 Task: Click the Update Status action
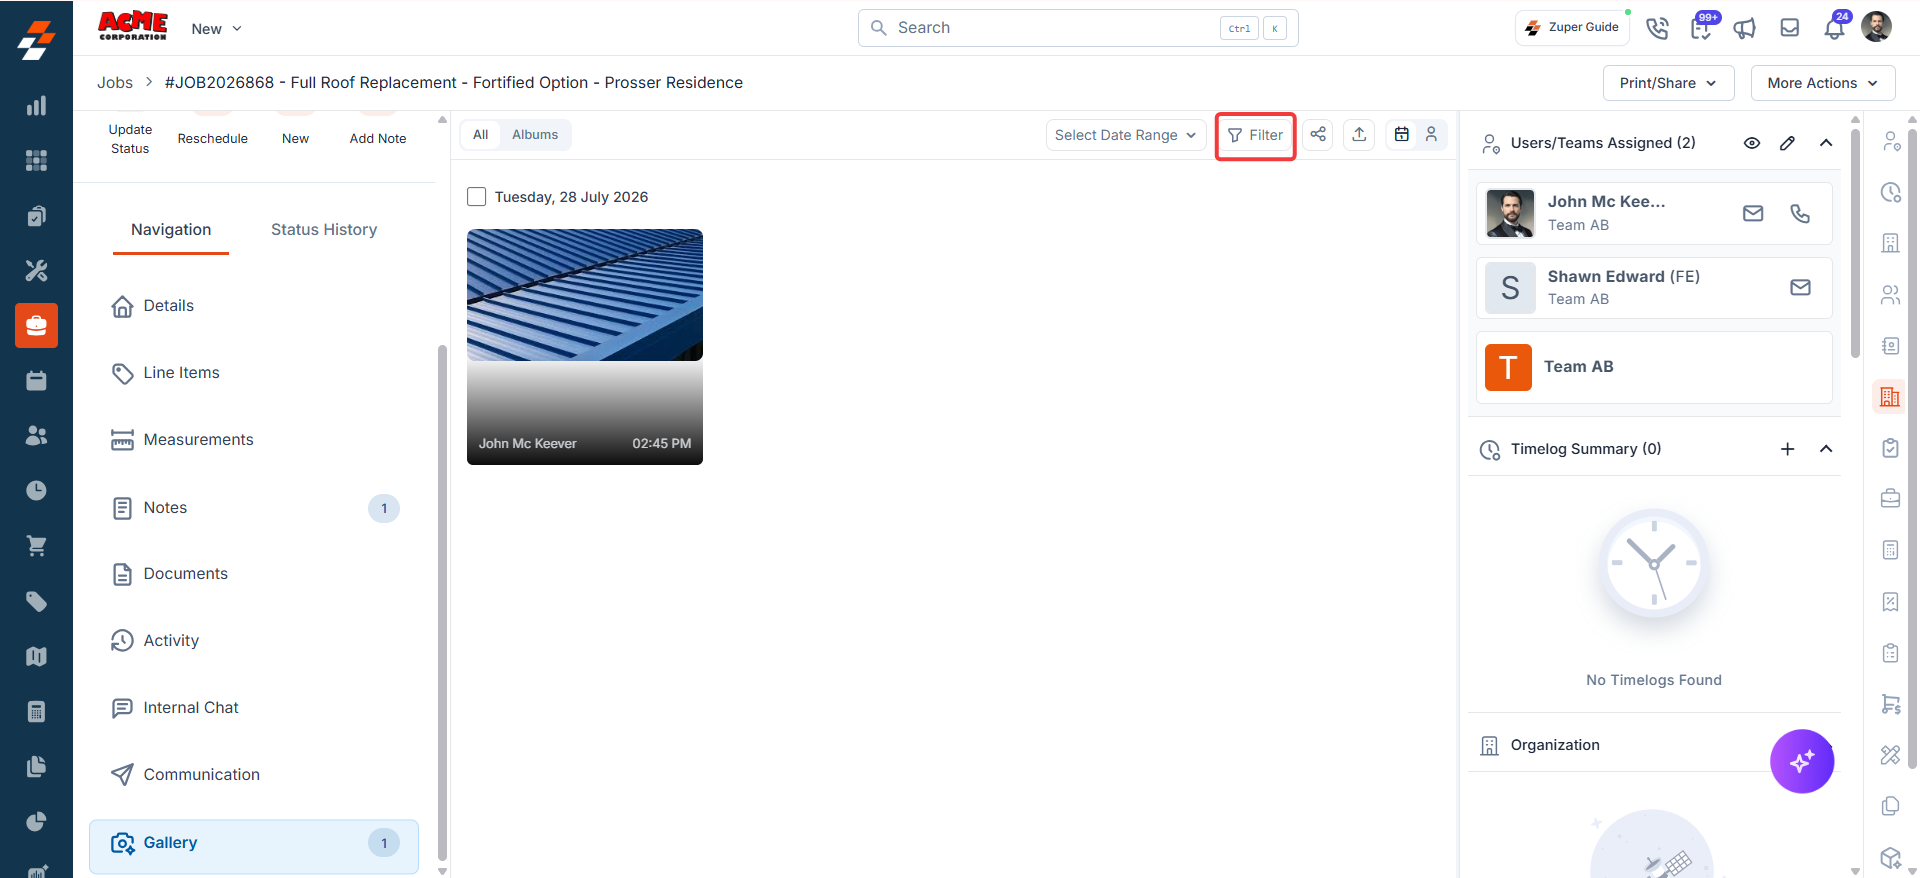pos(130,139)
